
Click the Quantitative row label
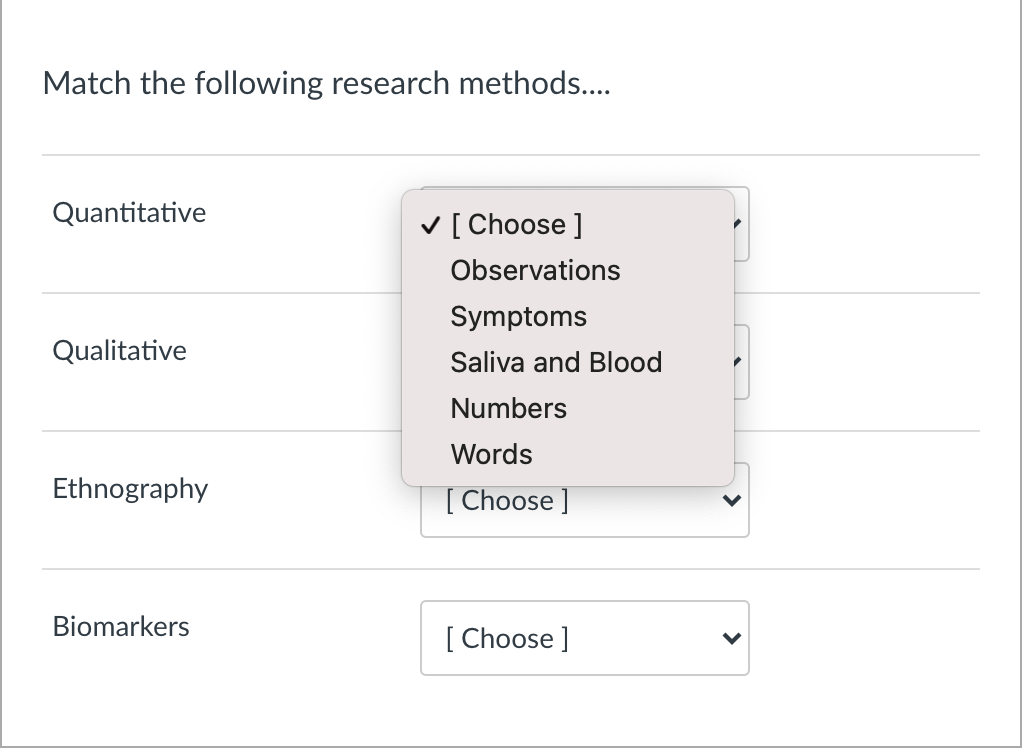click(129, 212)
